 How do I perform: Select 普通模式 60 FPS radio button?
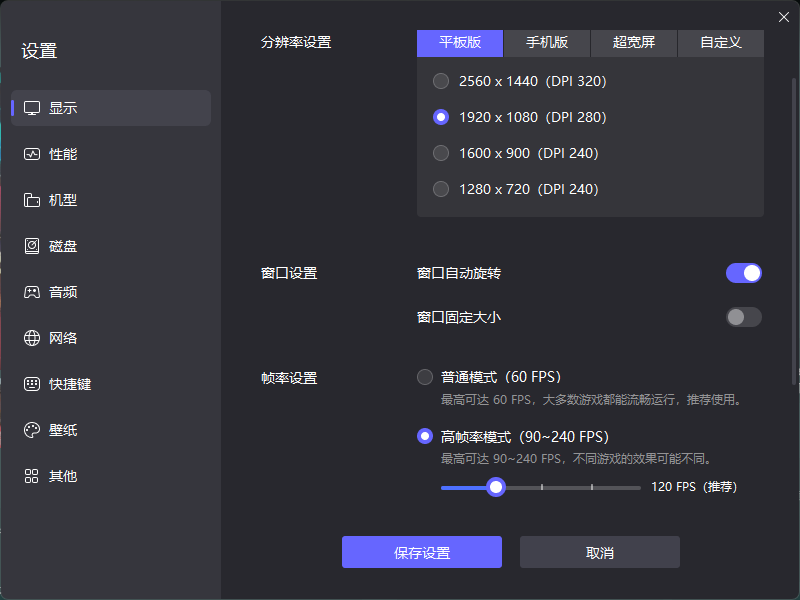coord(425,377)
